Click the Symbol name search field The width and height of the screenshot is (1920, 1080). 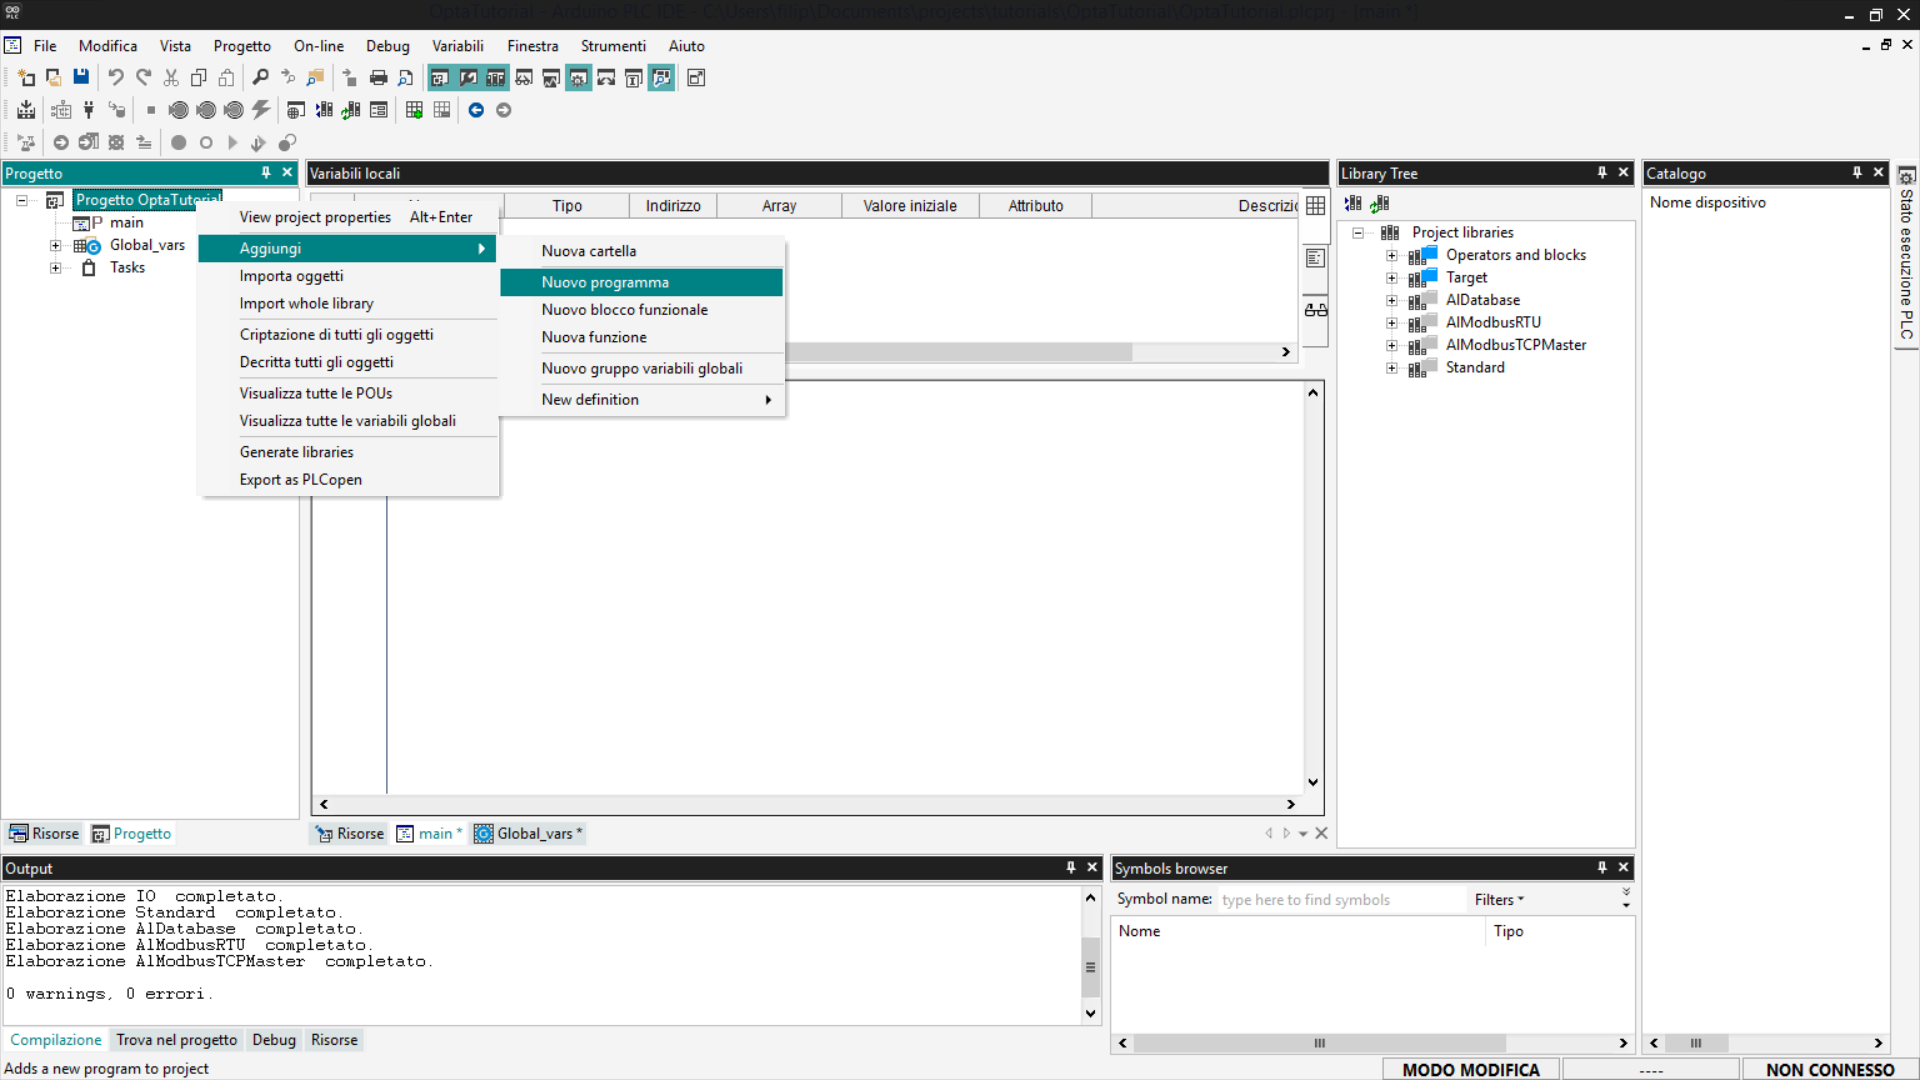click(x=1340, y=900)
